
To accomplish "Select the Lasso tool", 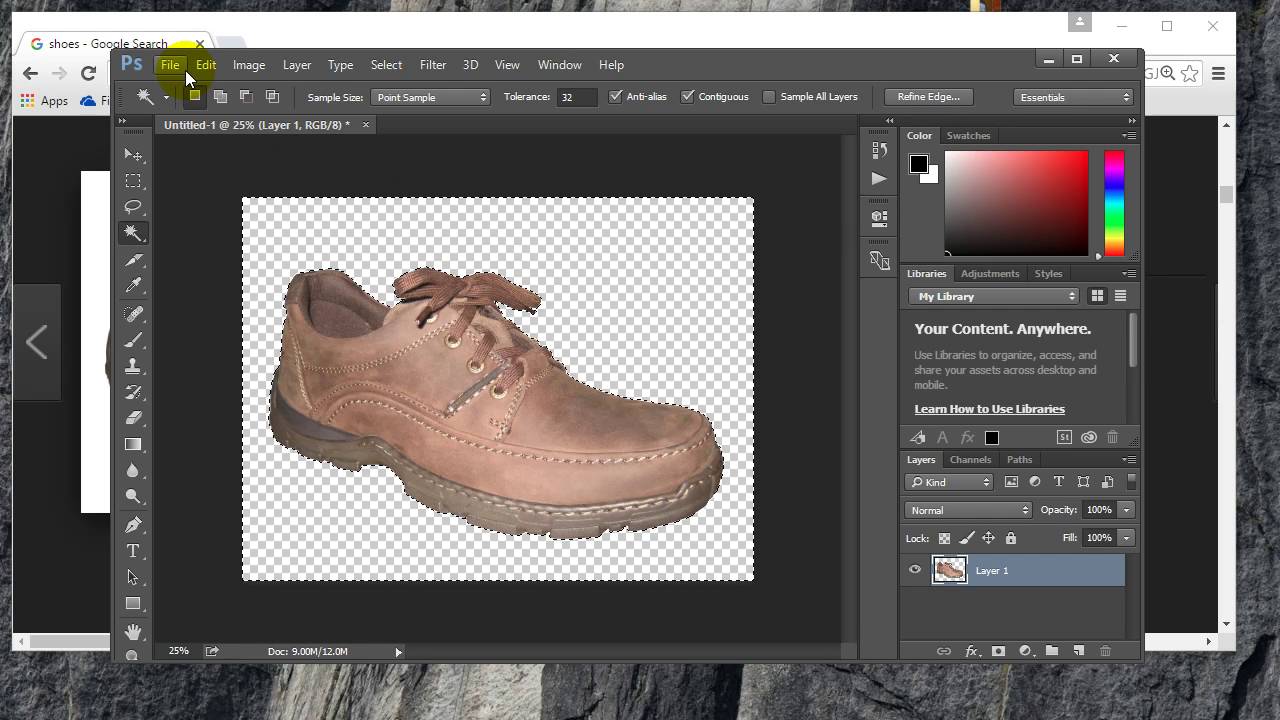I will pyautogui.click(x=133, y=207).
